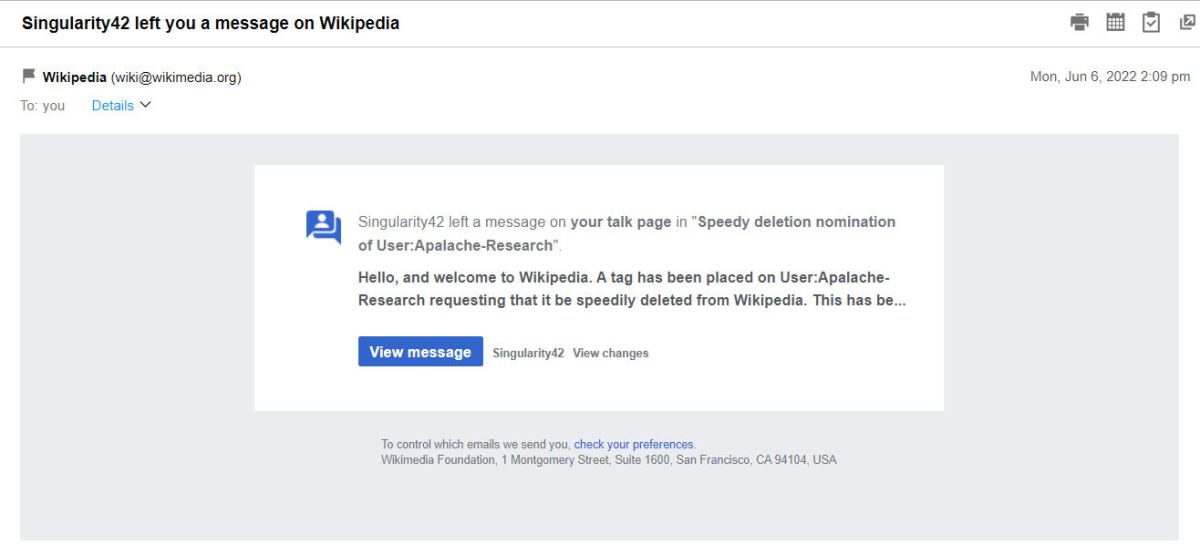The width and height of the screenshot is (1200, 545).
Task: Click the sender name Wikipedia
Action: [74, 77]
